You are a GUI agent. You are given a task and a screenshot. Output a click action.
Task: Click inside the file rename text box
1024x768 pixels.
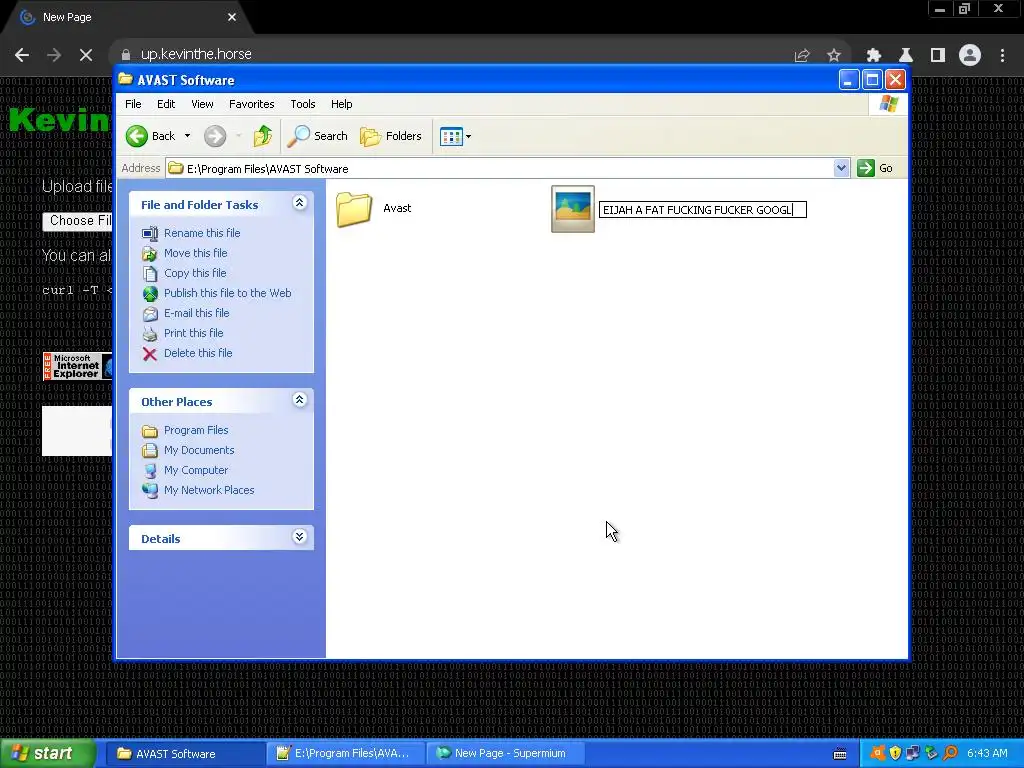703,210
